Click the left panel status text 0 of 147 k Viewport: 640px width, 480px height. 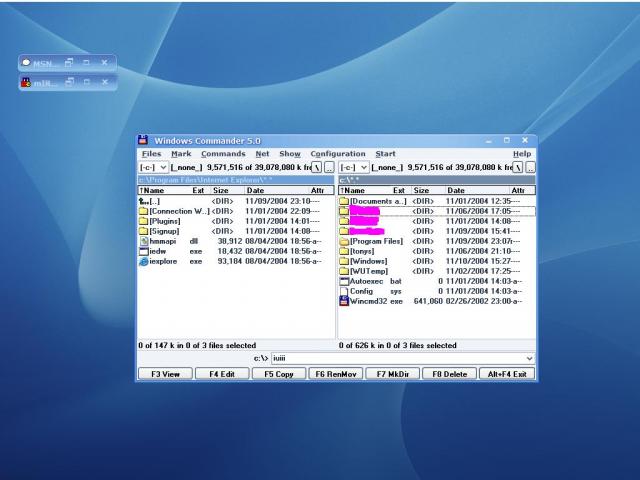tap(197, 345)
